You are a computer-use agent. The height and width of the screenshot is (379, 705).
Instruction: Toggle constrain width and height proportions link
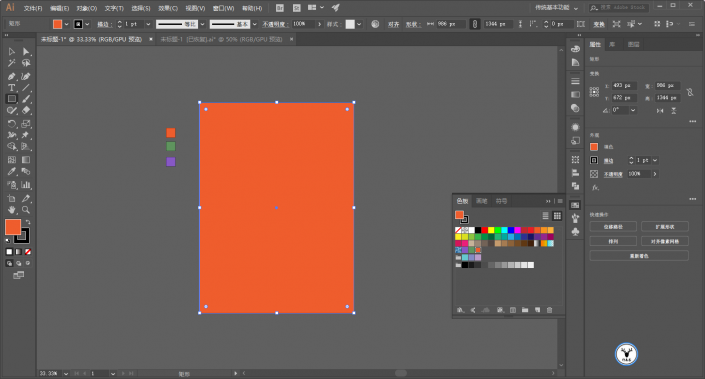[474, 24]
